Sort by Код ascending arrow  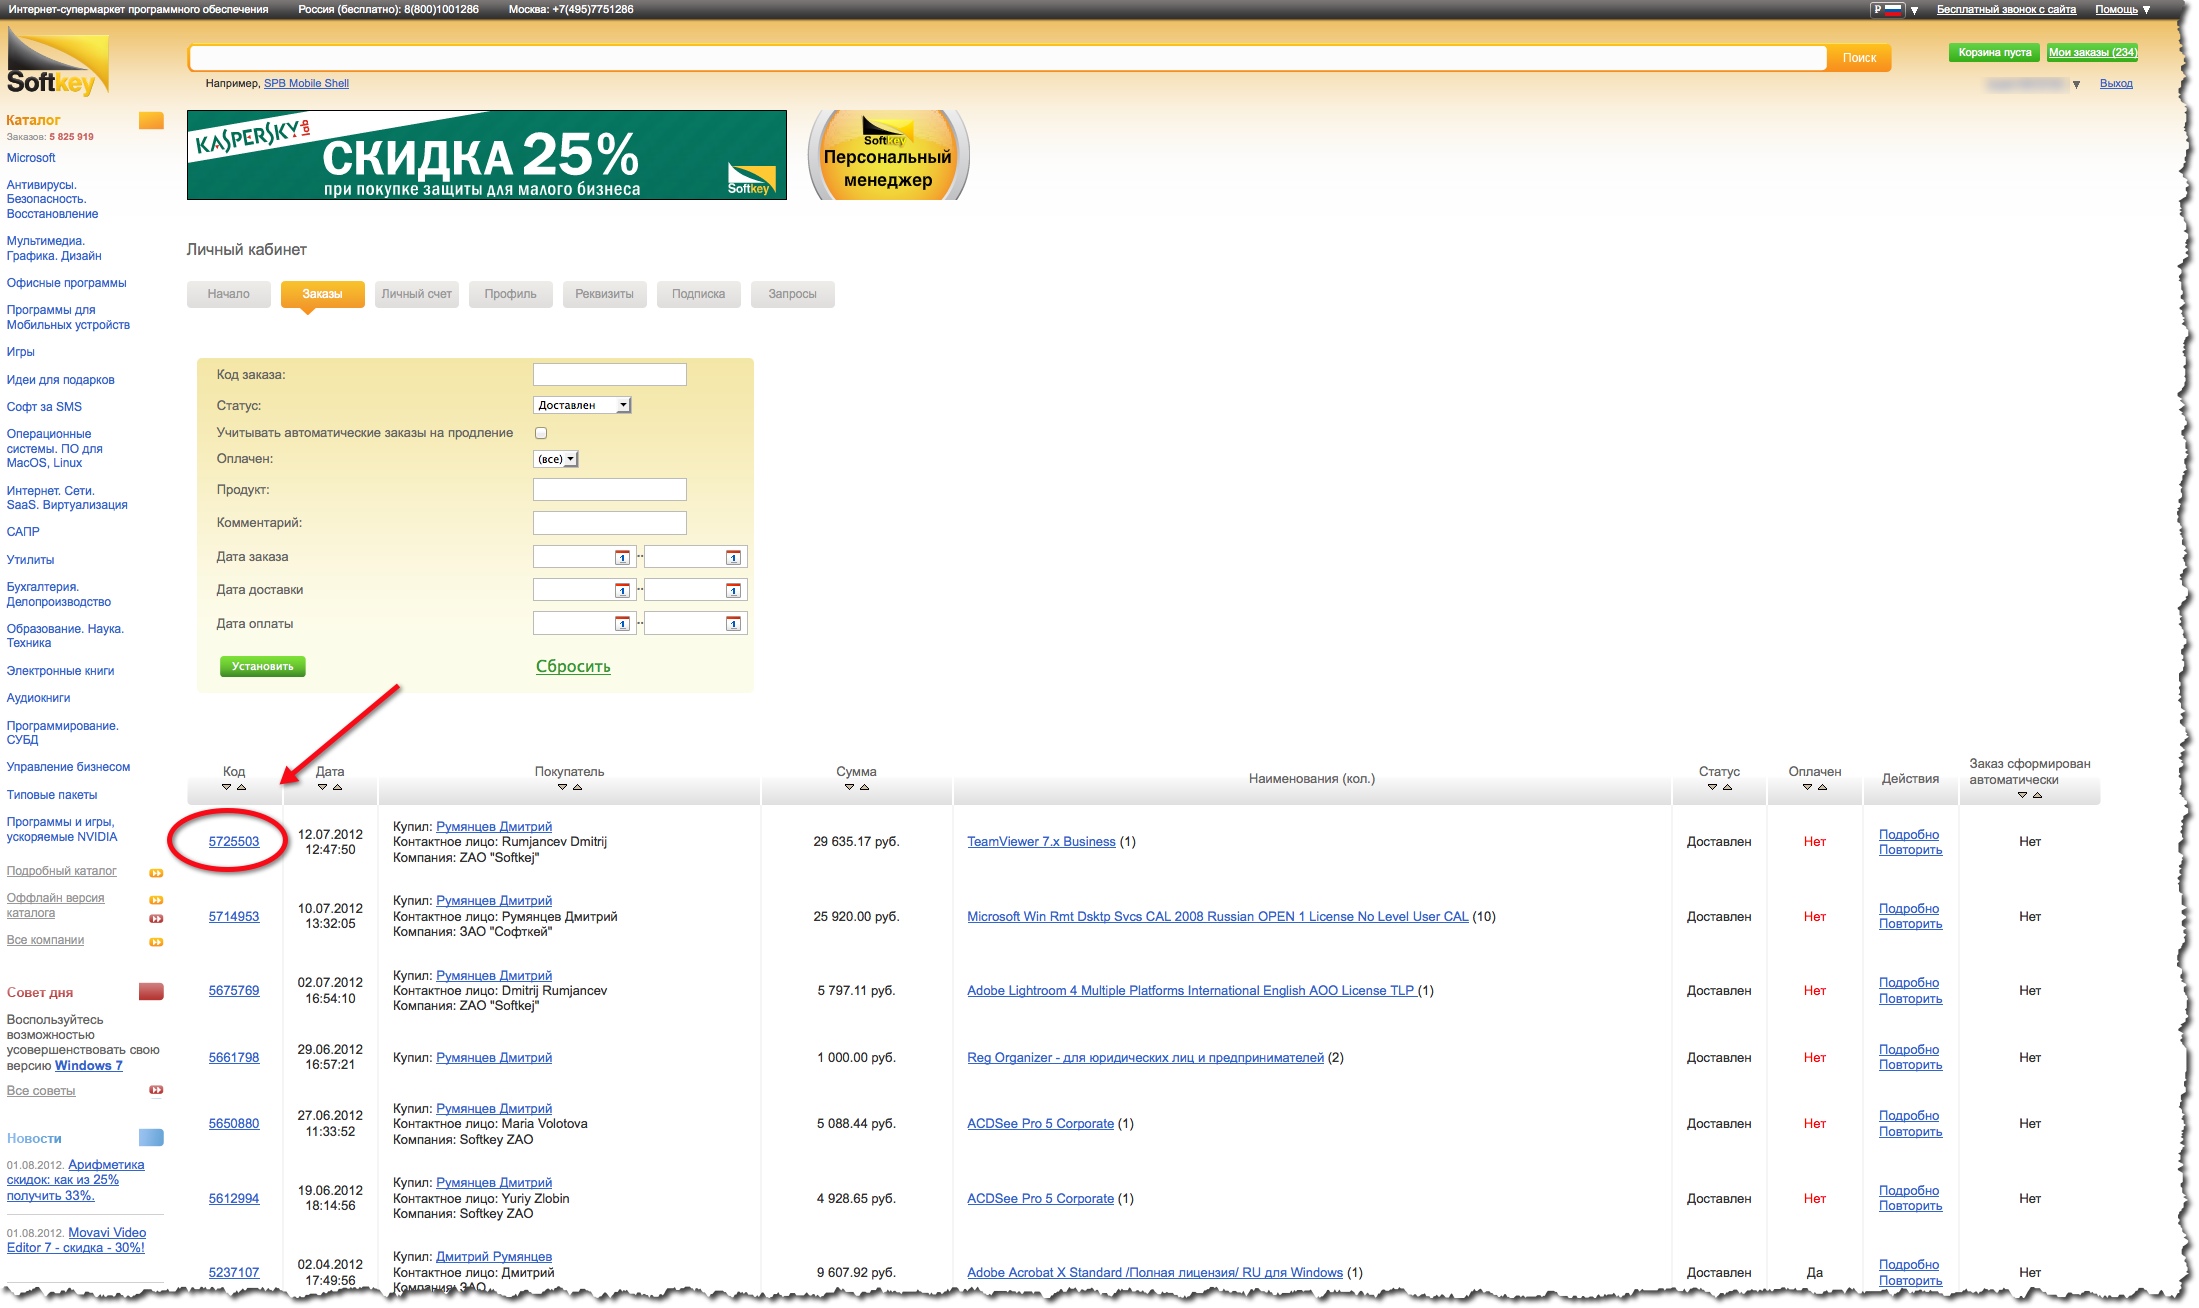pyautogui.click(x=241, y=787)
